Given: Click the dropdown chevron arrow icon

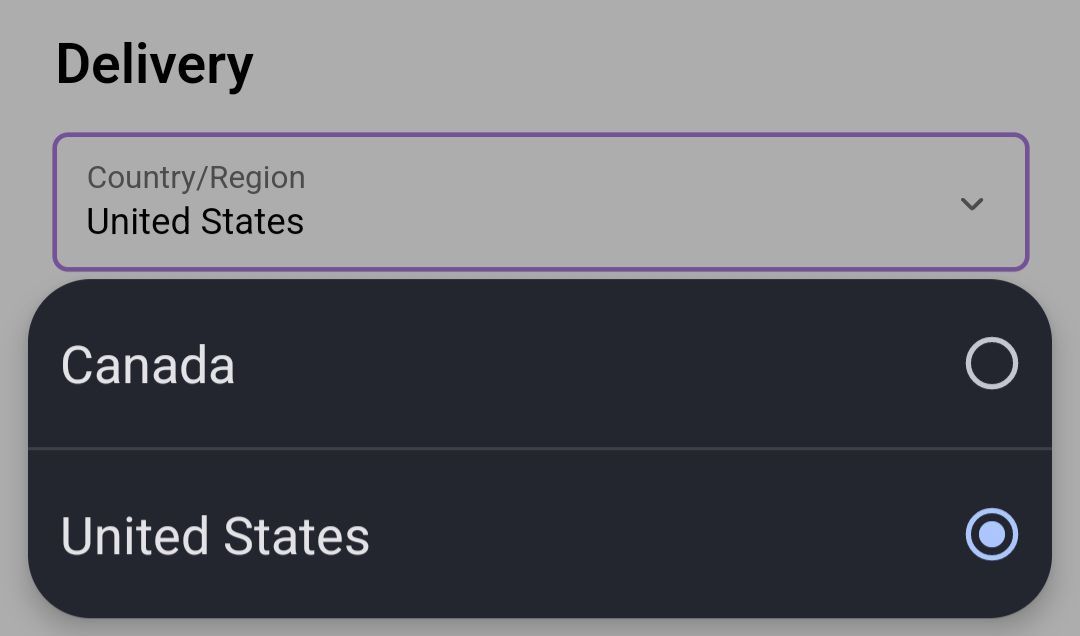Looking at the screenshot, I should 971,204.
